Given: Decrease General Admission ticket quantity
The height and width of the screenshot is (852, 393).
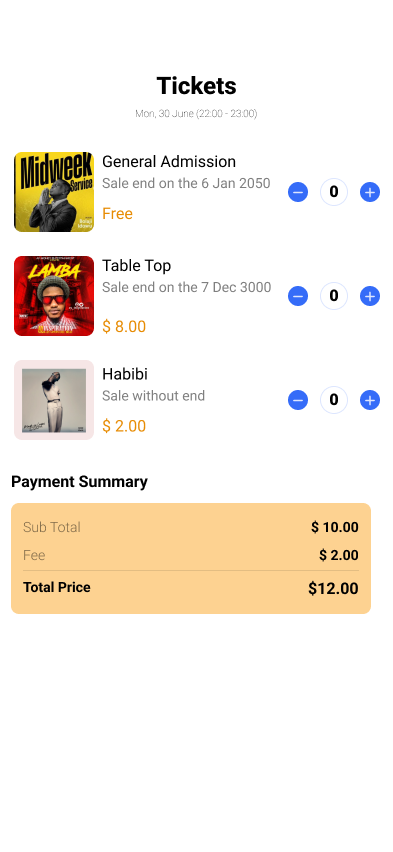Looking at the screenshot, I should (298, 192).
